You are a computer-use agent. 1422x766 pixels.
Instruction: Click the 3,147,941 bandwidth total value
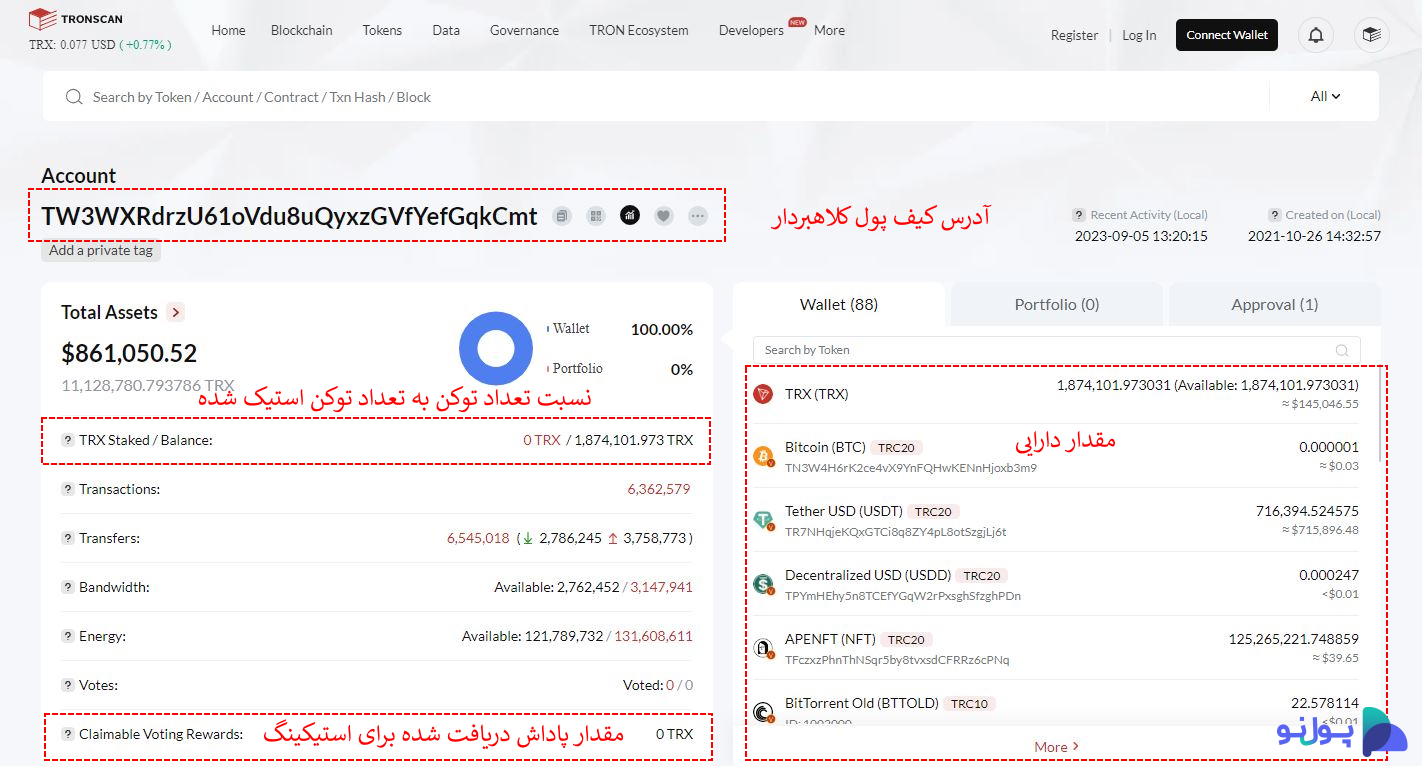click(661, 587)
